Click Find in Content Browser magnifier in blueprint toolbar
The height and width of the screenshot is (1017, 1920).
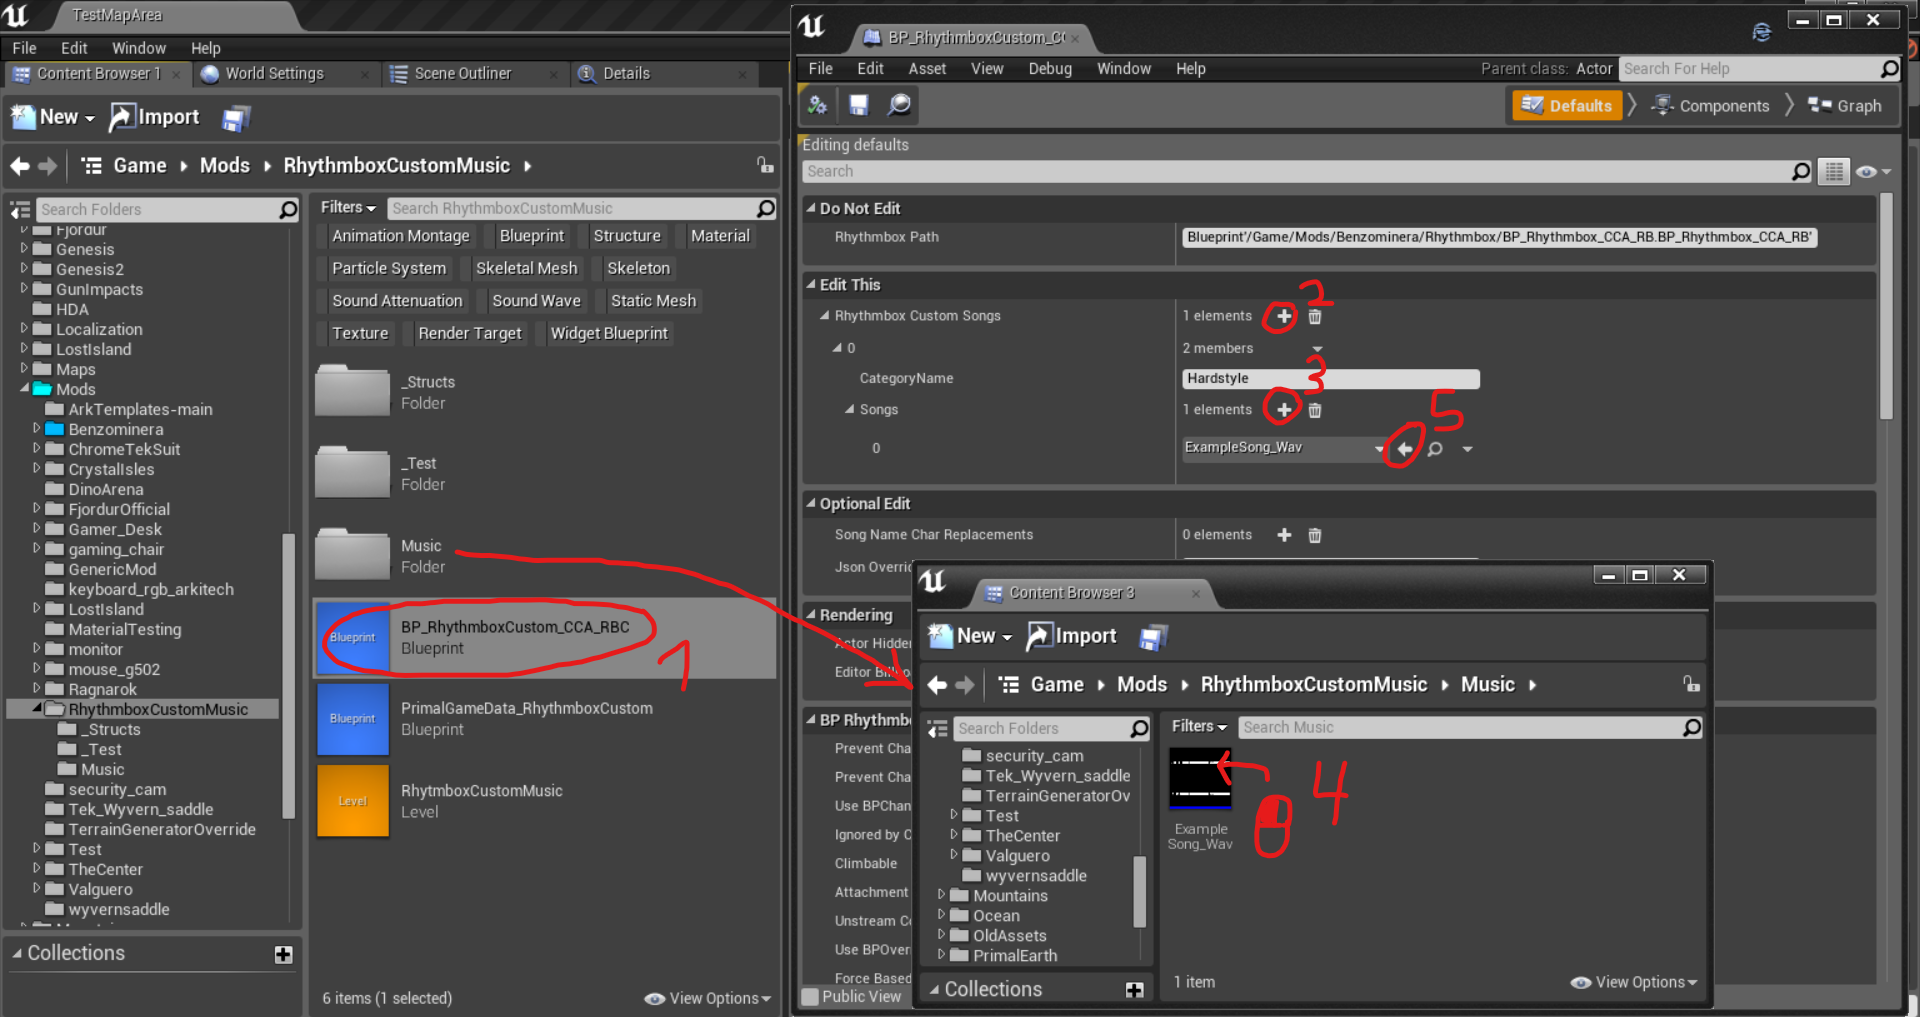[x=899, y=105]
